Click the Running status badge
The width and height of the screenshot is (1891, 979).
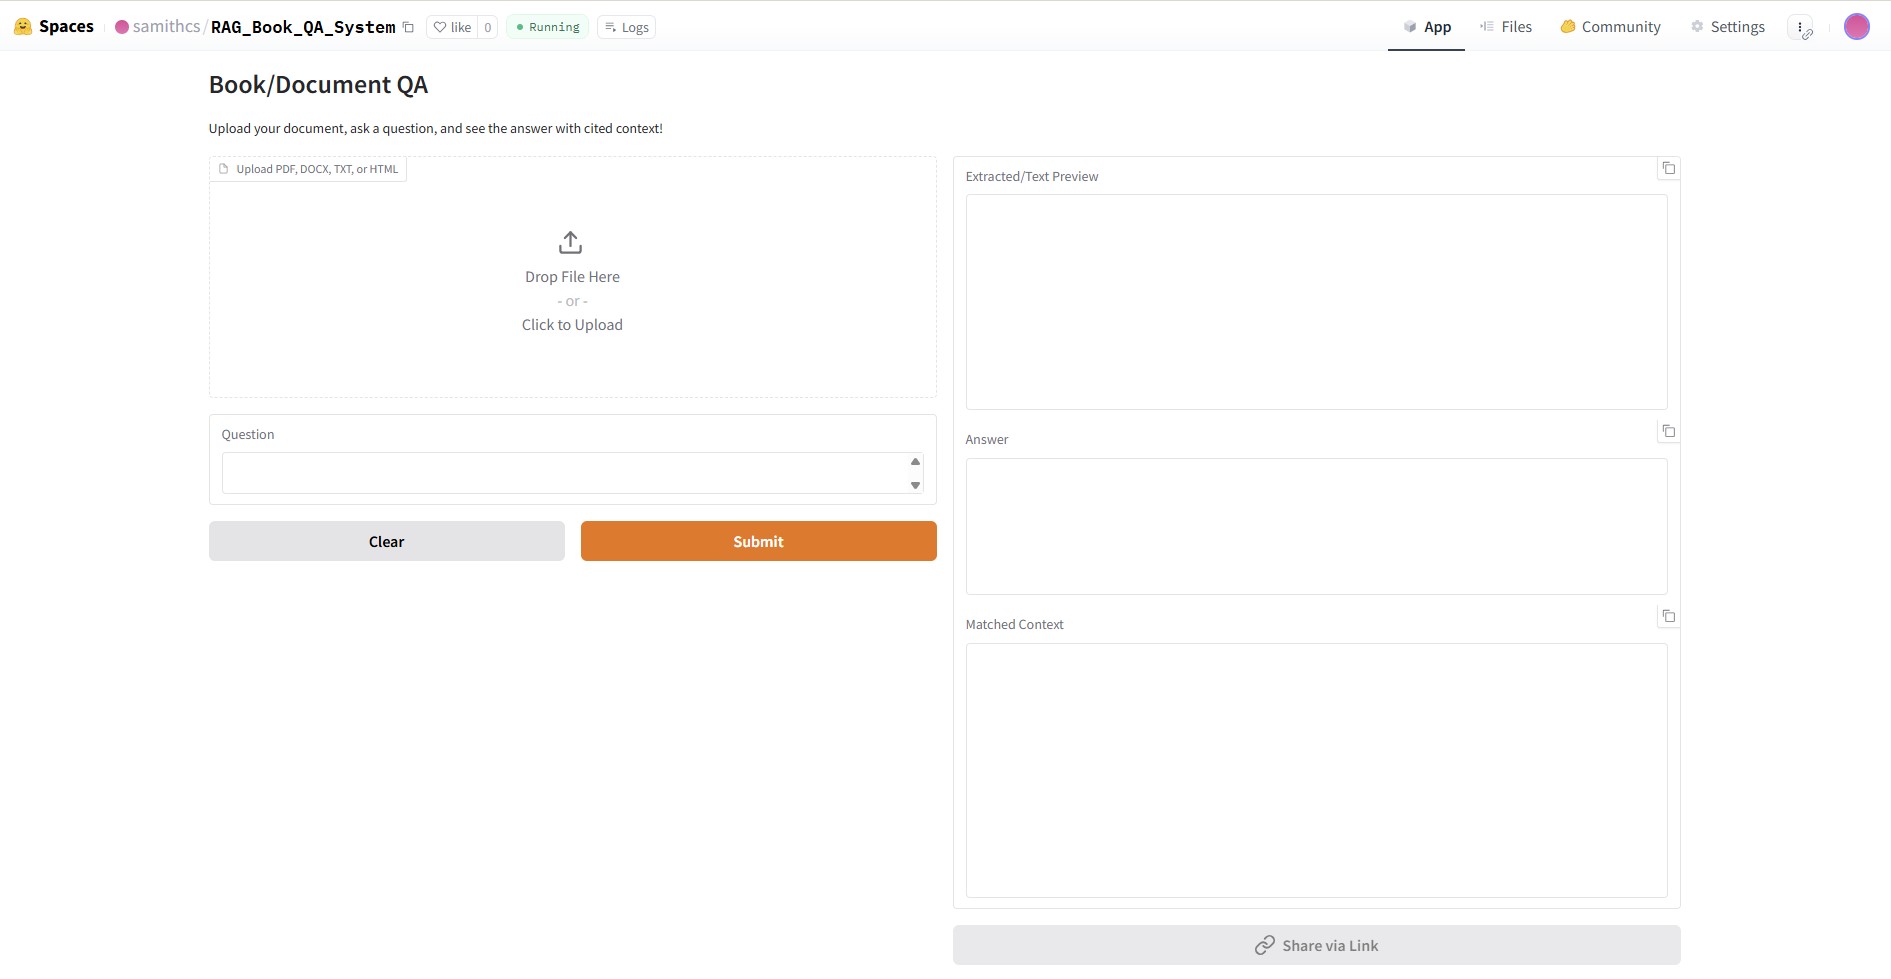click(x=547, y=27)
